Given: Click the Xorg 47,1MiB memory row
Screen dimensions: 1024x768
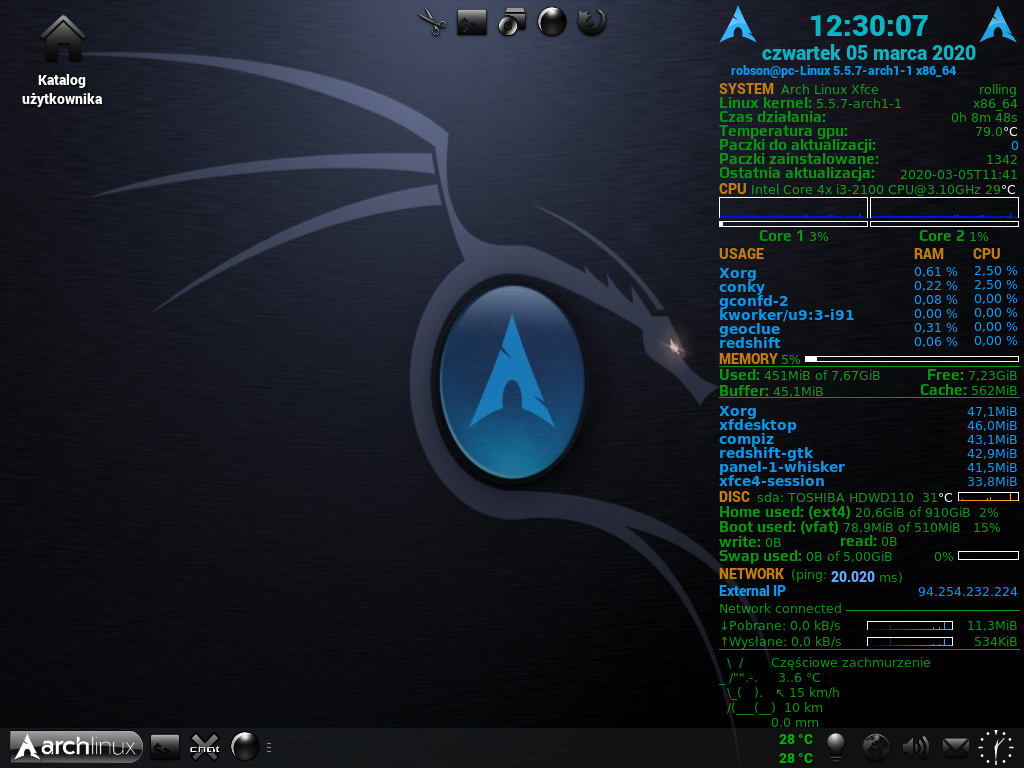Looking at the screenshot, I should pyautogui.click(x=868, y=411).
